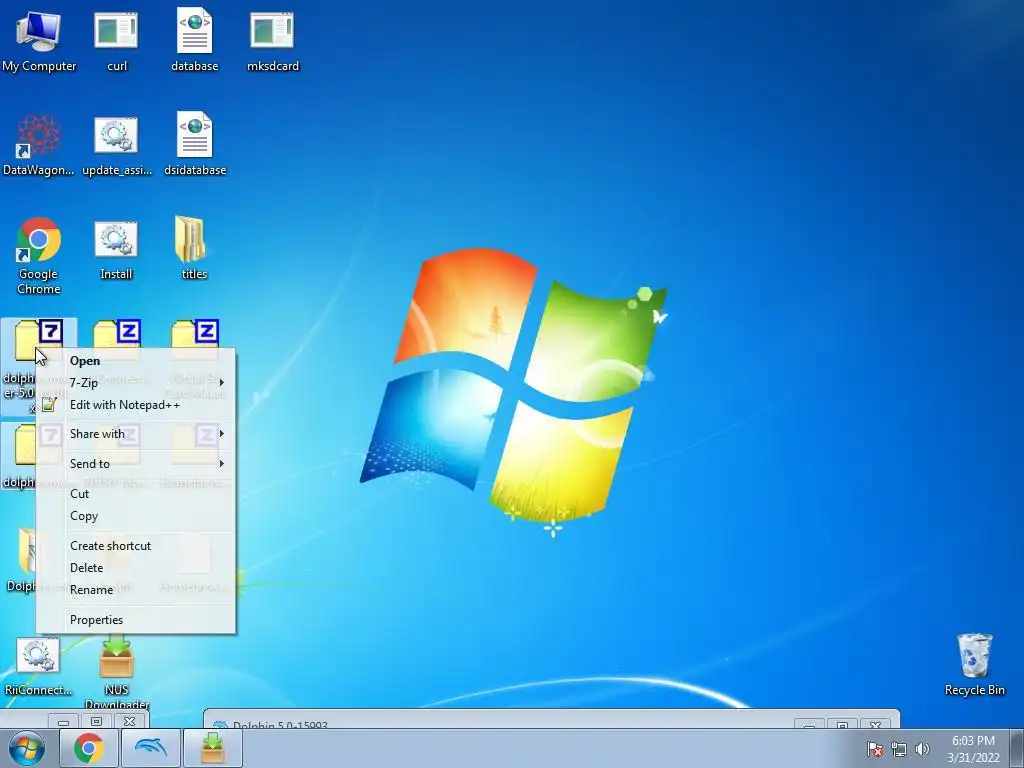Select the DataWagon shortcut icon

[x=39, y=145]
